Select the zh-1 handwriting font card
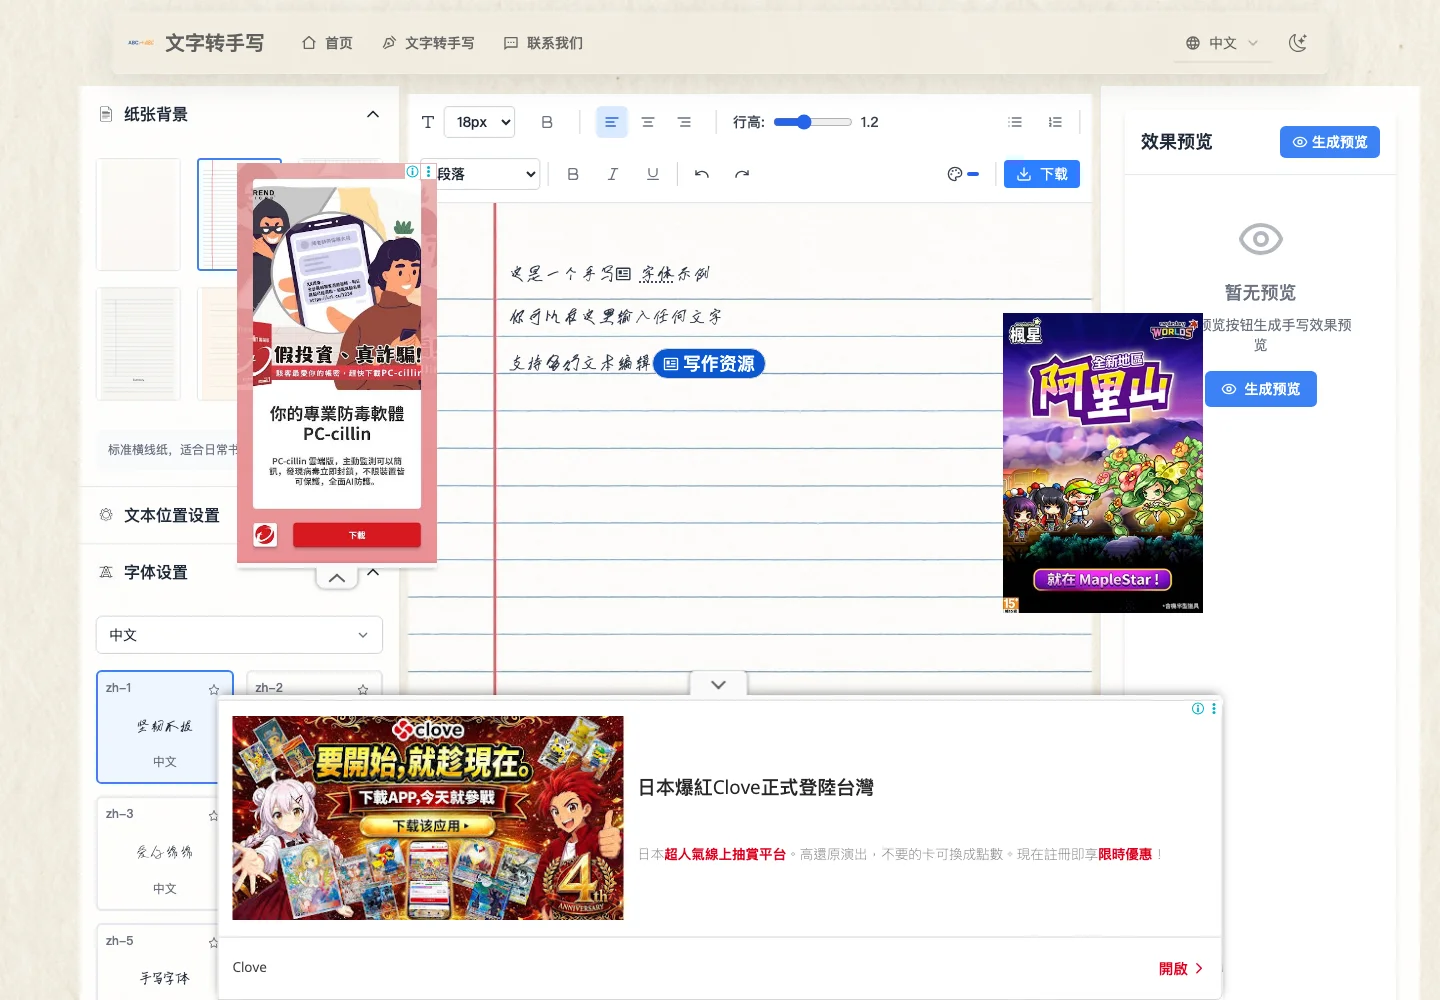The width and height of the screenshot is (1440, 1000). (165, 727)
